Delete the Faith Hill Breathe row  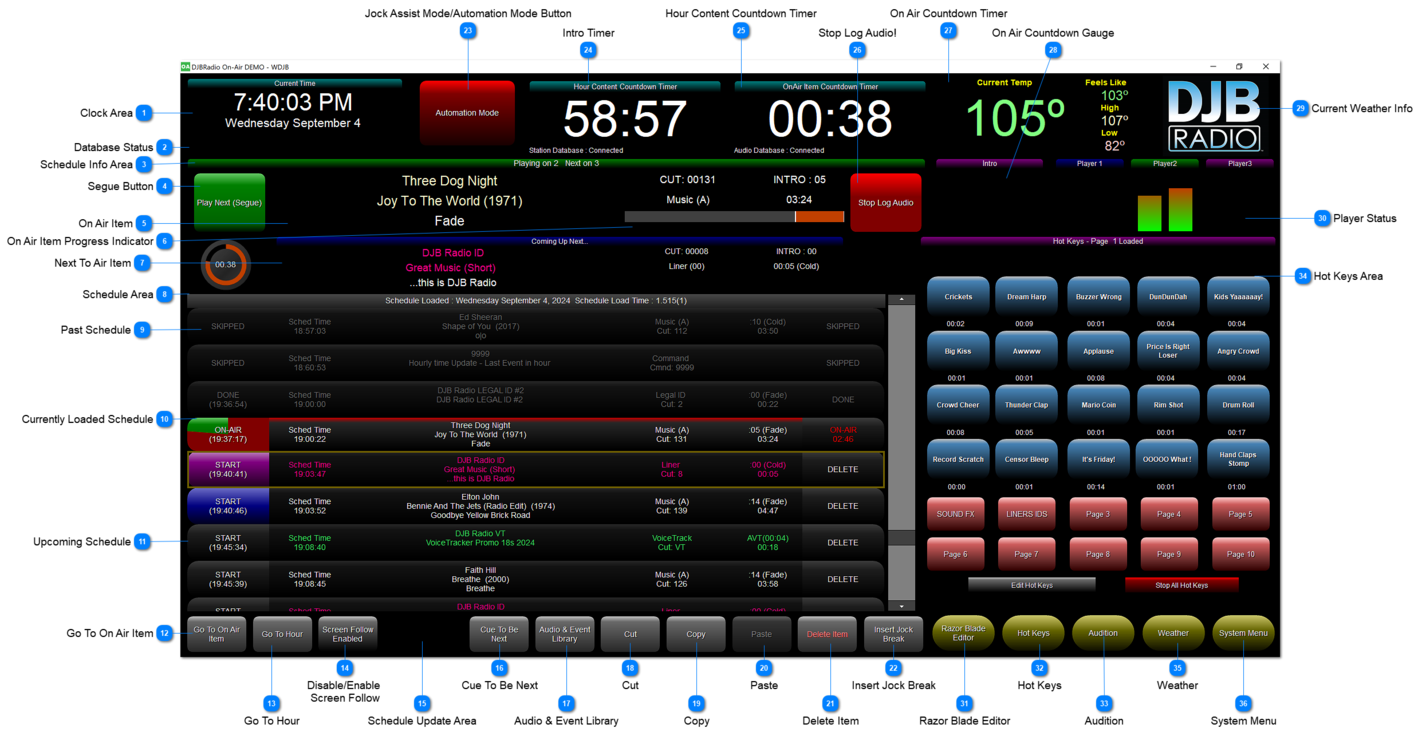[843, 579]
